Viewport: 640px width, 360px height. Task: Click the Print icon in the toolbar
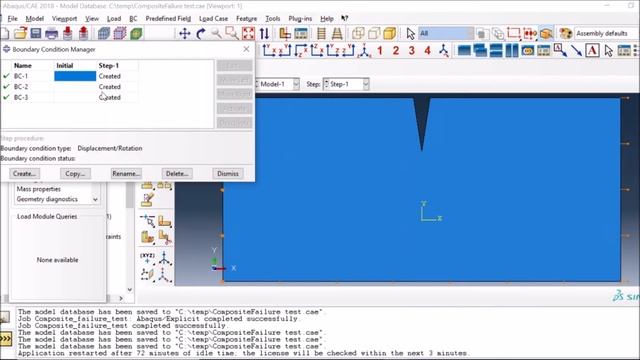pos(51,33)
